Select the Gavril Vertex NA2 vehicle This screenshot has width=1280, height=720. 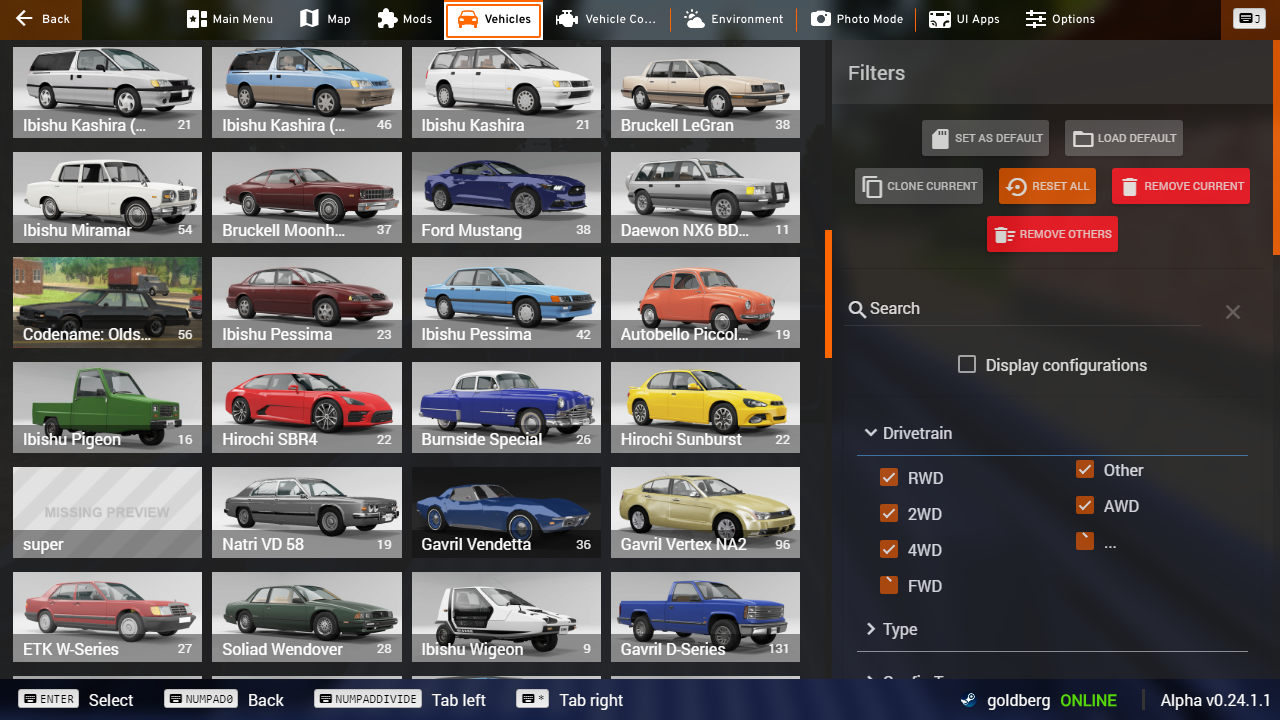tap(705, 512)
